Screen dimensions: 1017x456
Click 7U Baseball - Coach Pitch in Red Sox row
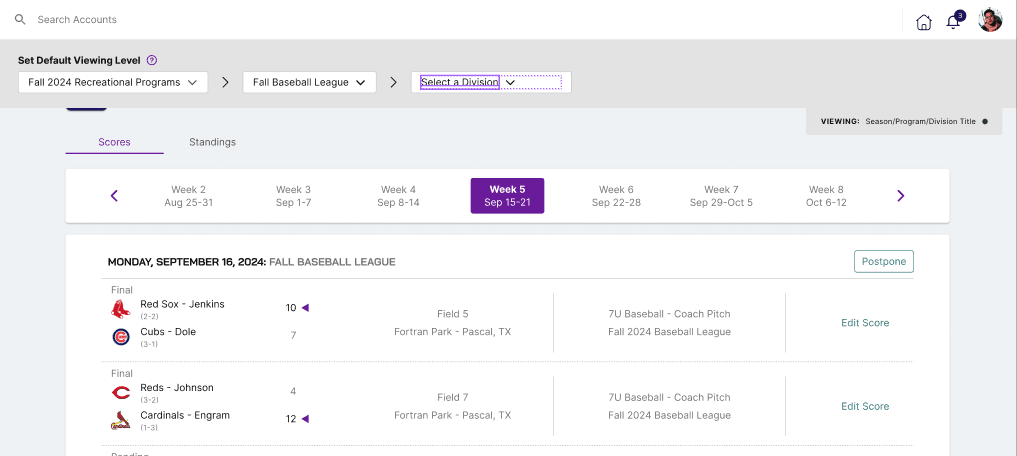669,314
